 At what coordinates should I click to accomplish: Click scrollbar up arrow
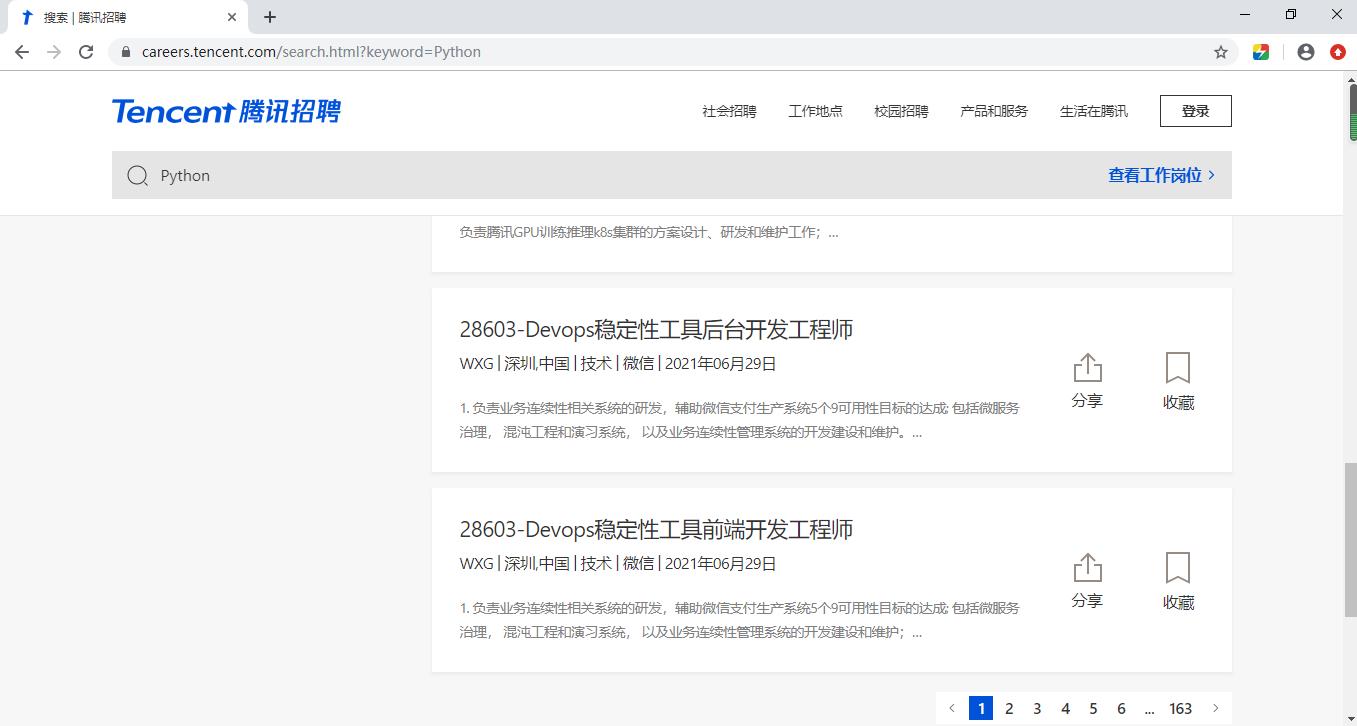click(x=1349, y=78)
